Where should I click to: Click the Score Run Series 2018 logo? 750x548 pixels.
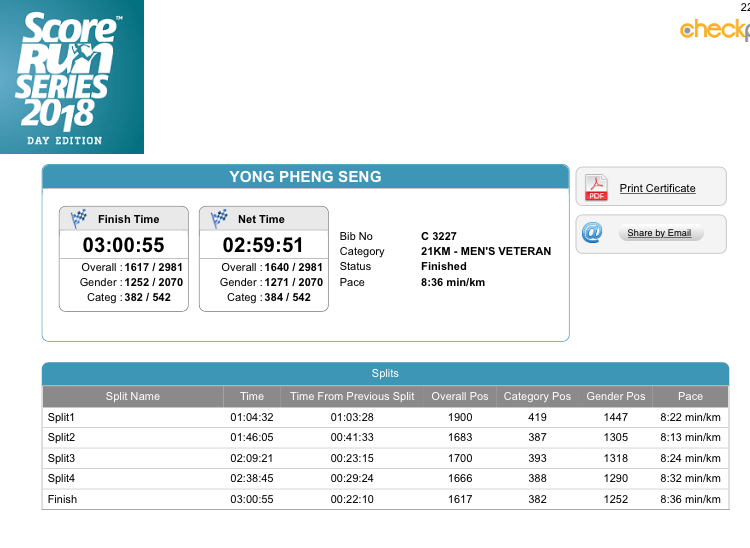[x=71, y=77]
